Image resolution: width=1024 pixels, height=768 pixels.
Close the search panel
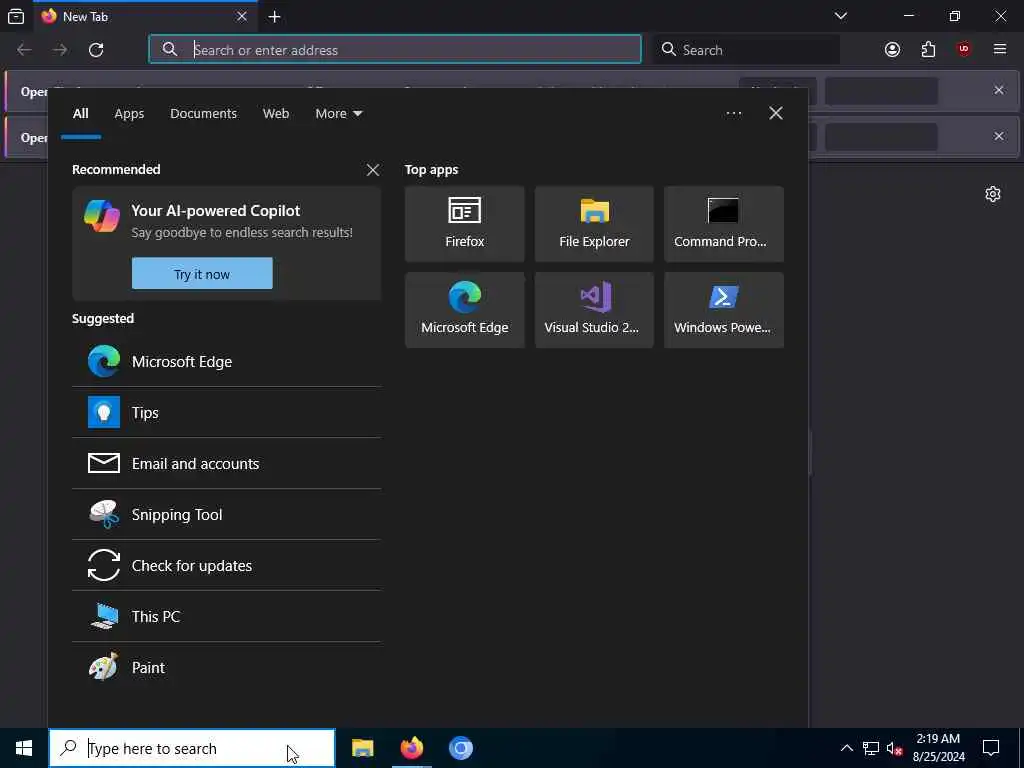pyautogui.click(x=776, y=114)
